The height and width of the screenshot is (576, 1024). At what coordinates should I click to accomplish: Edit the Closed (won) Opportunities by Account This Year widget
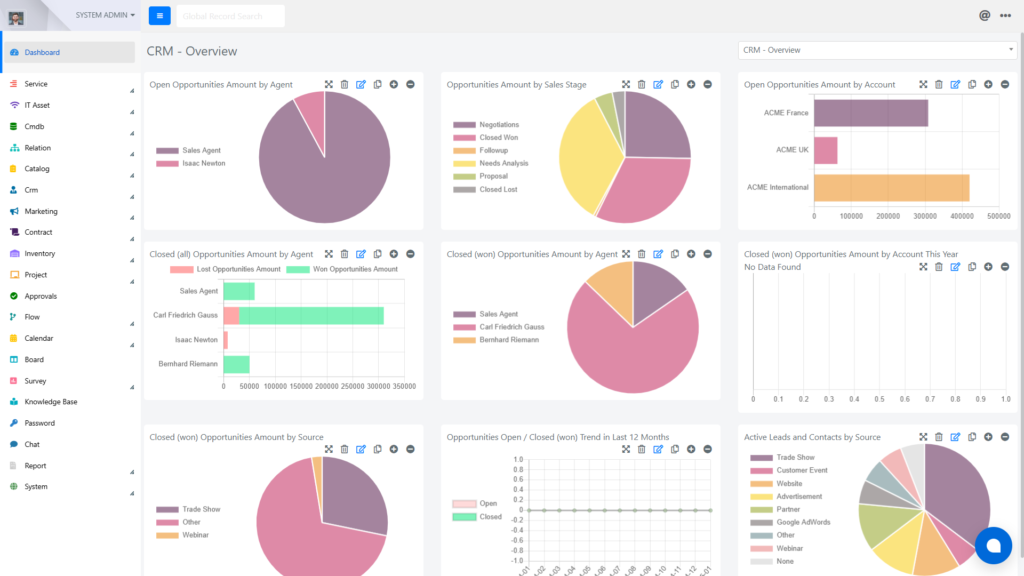click(x=955, y=266)
